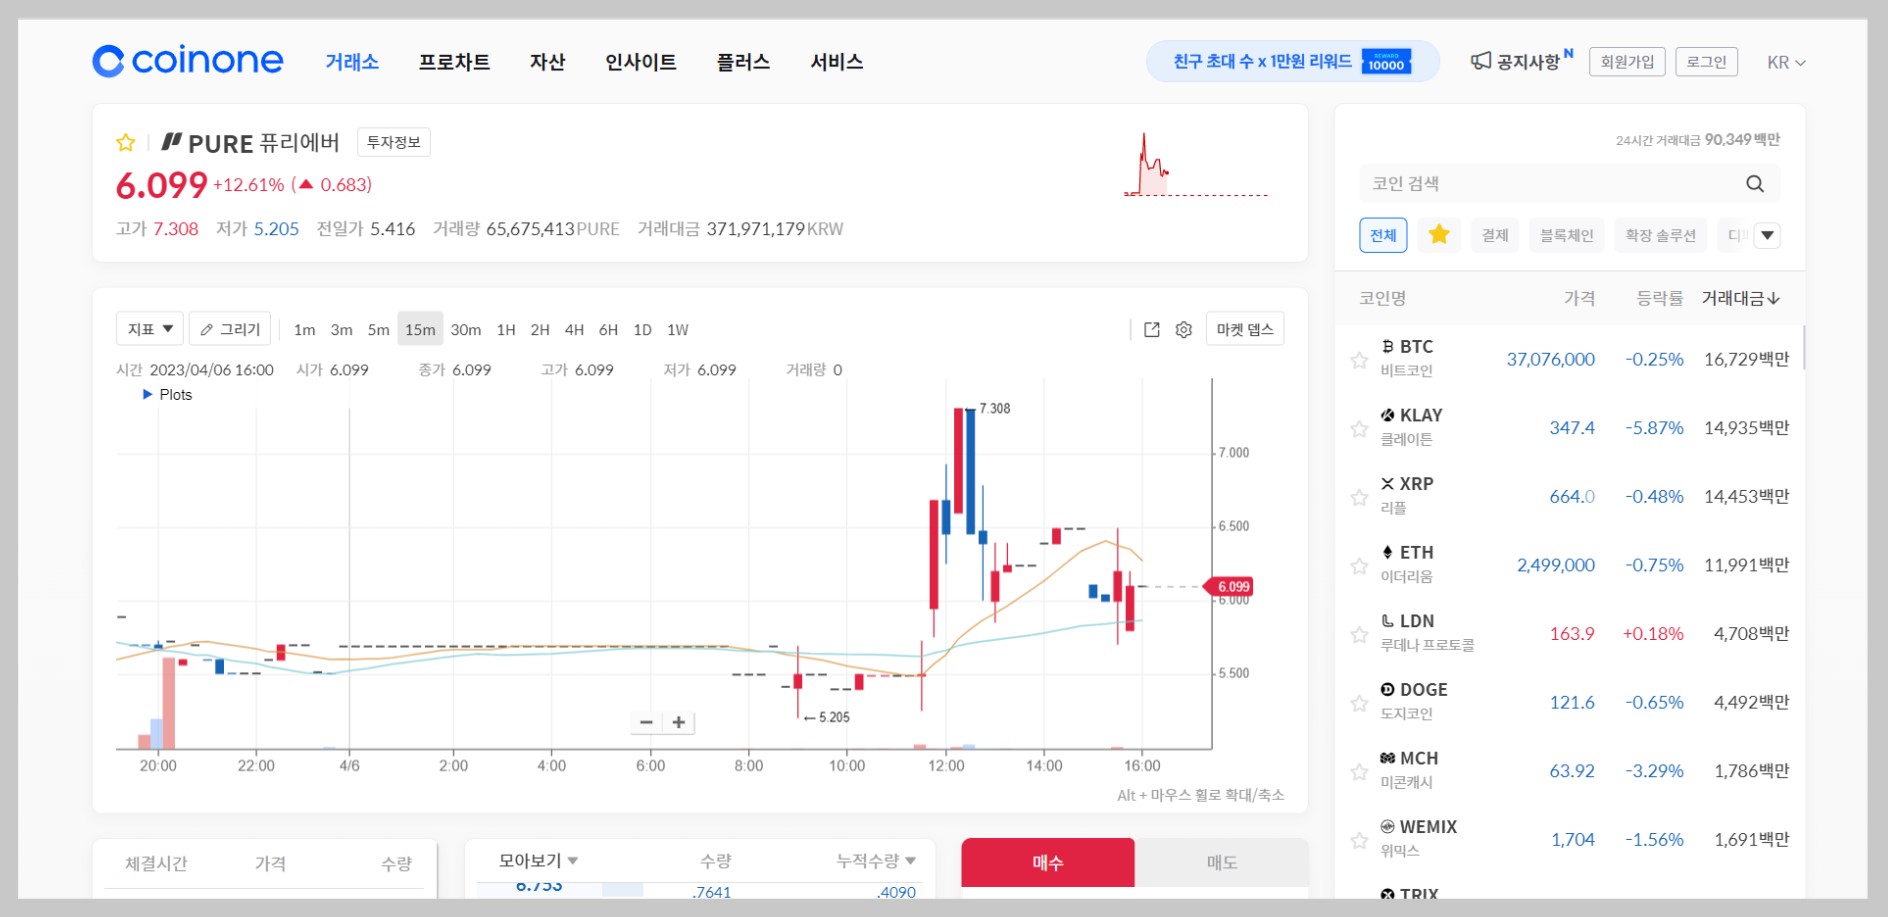Click the 코인 검색 search field
1888x917 pixels.
(1570, 184)
